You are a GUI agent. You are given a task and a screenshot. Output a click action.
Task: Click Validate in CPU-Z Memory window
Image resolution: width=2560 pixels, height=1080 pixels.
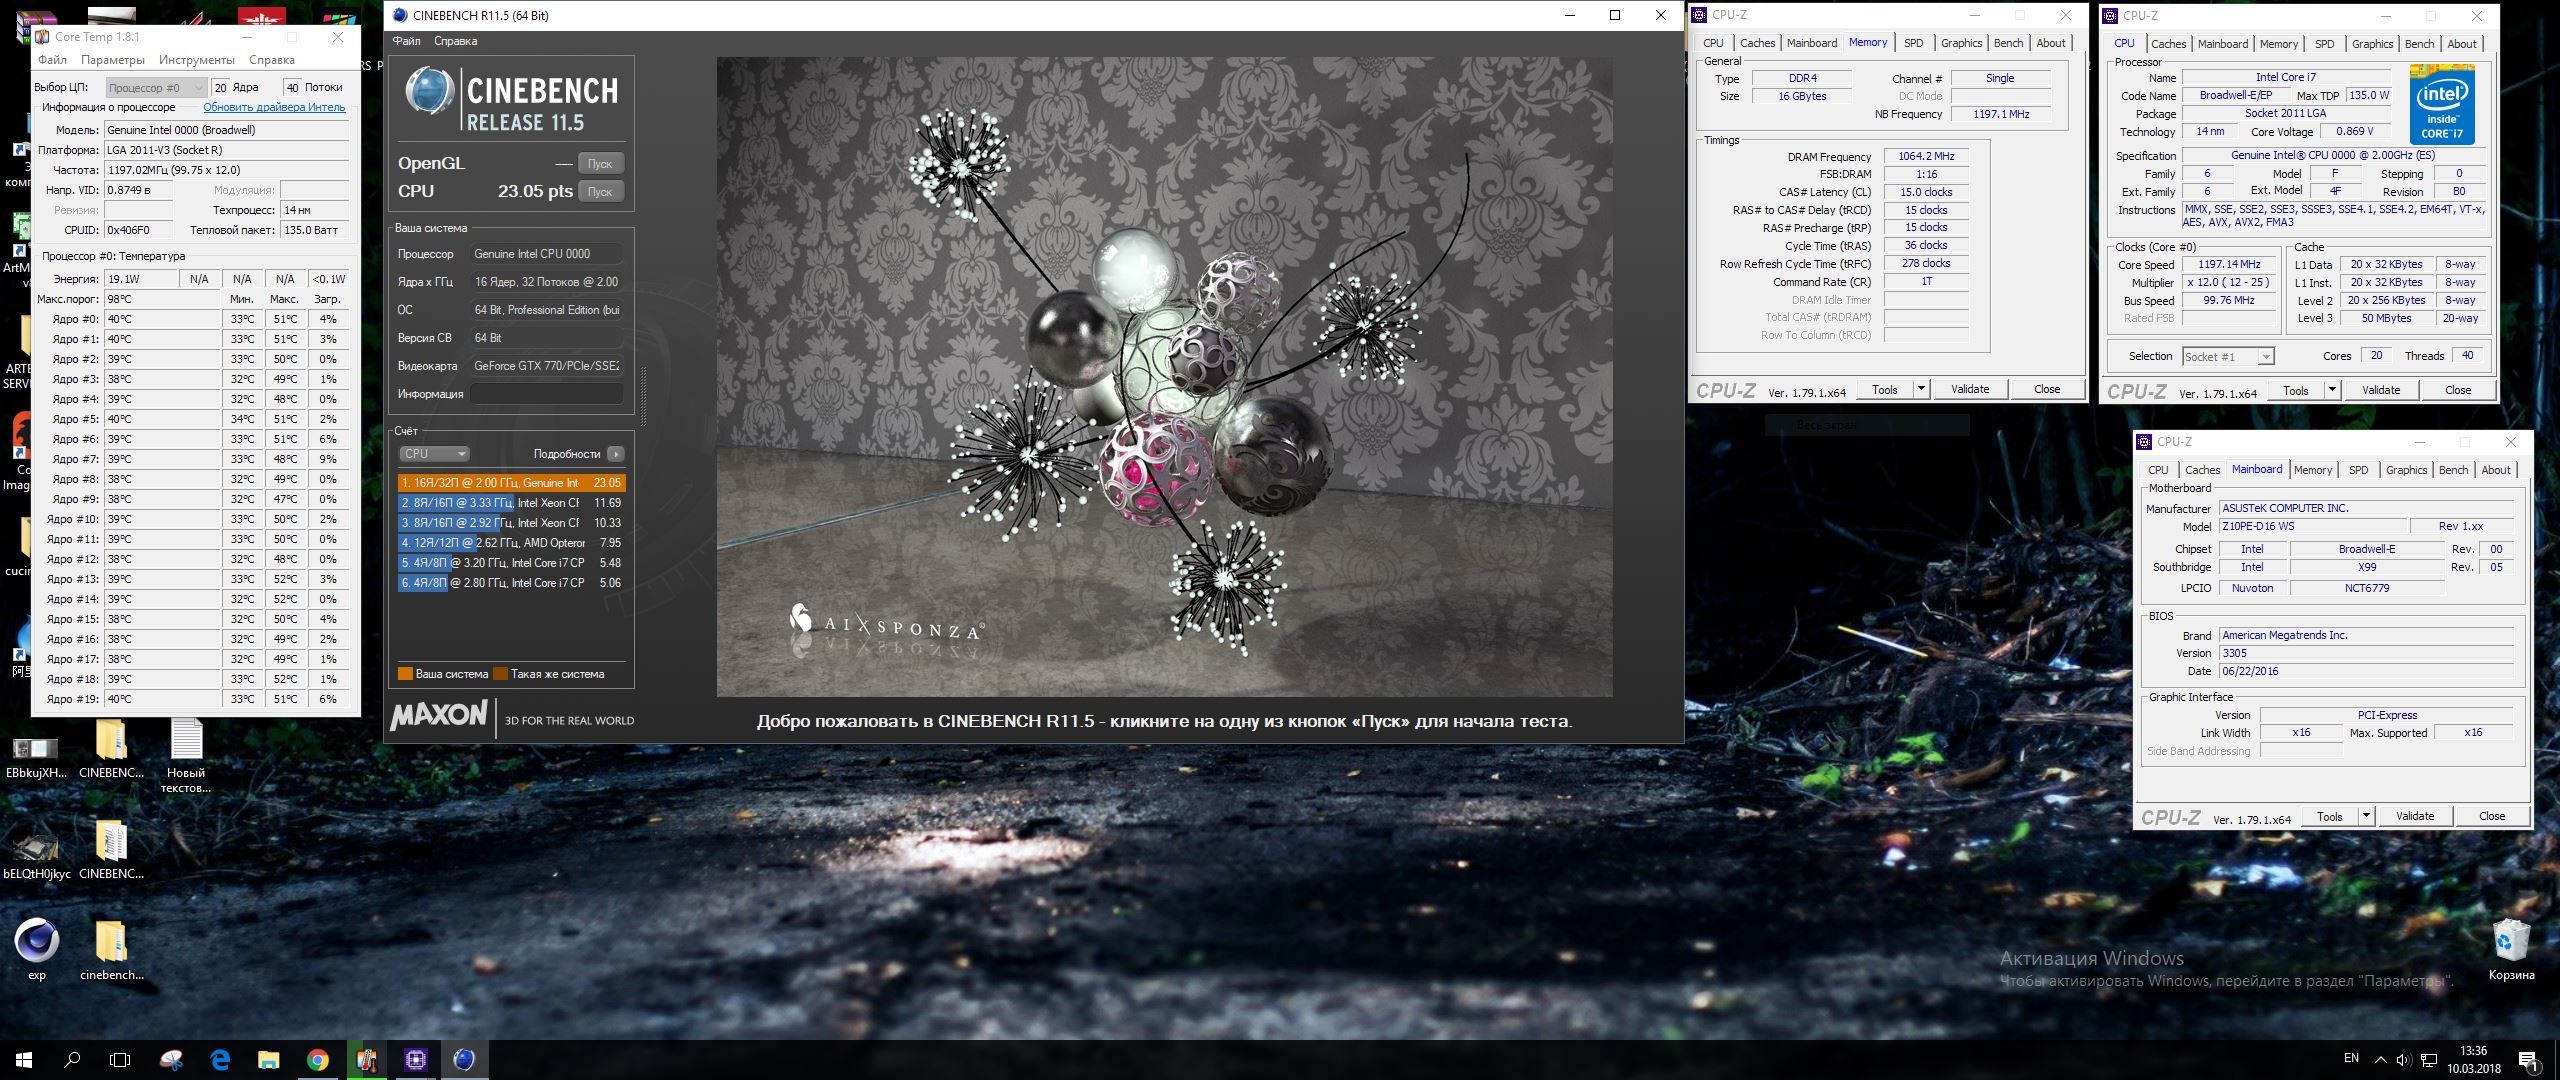point(1970,389)
